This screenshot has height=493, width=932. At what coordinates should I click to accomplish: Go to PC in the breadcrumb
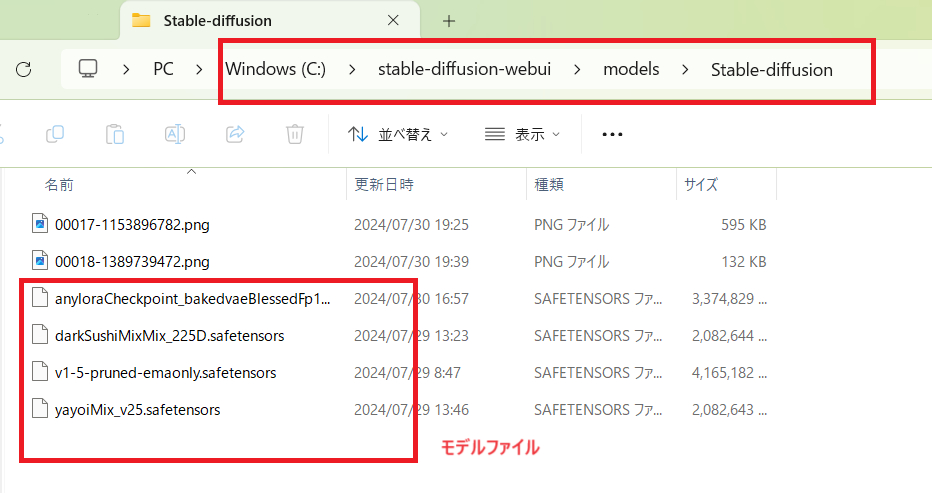(163, 69)
